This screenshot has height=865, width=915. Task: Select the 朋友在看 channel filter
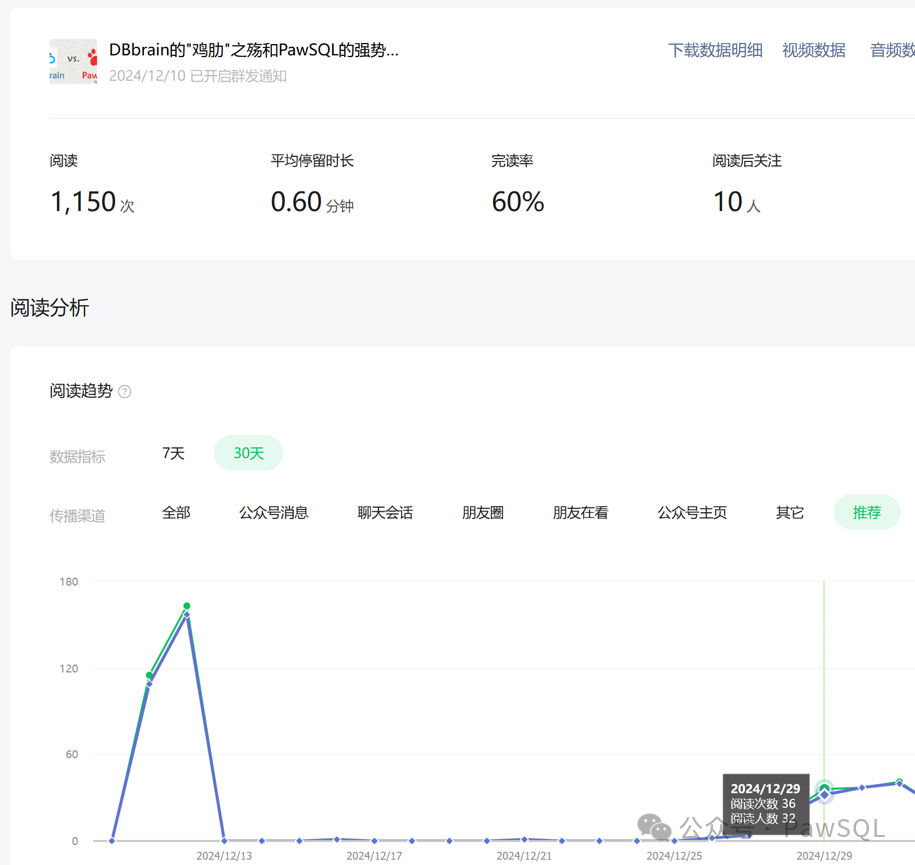click(x=581, y=512)
